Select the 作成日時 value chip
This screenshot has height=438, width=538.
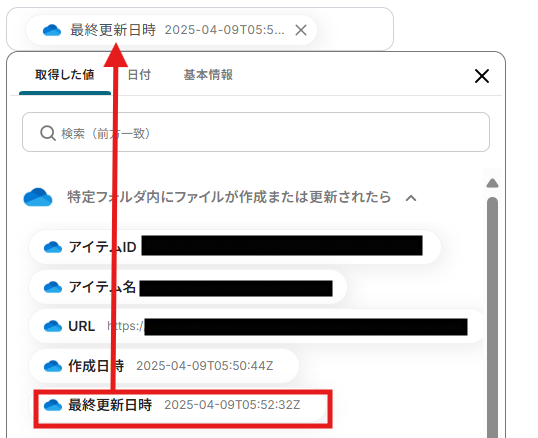tap(164, 366)
